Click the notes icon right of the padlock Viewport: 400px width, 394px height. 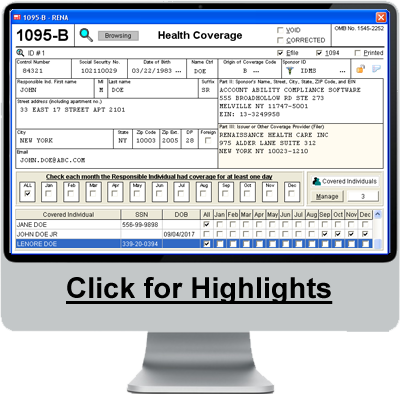tap(376, 69)
